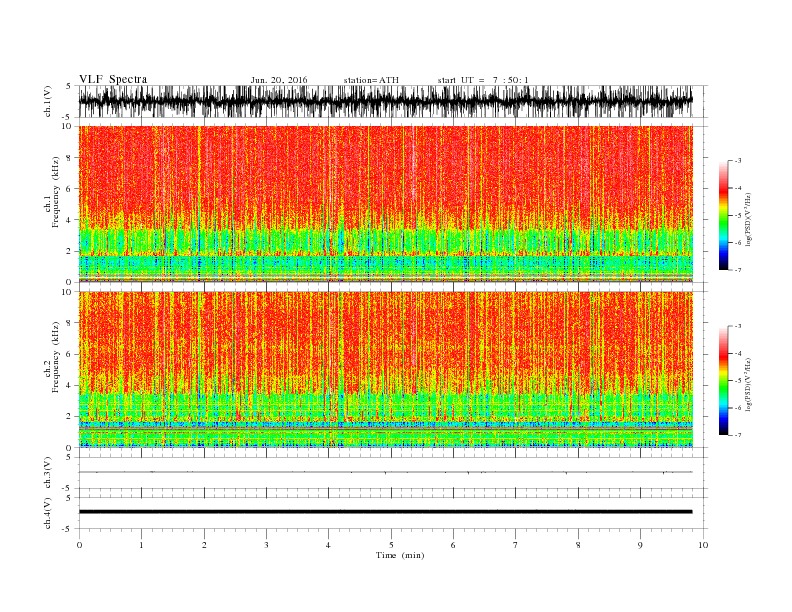This screenshot has width=792, height=612.
Task: Click the ch.1 Frequency (kHz) axis label
Action: tap(52, 193)
